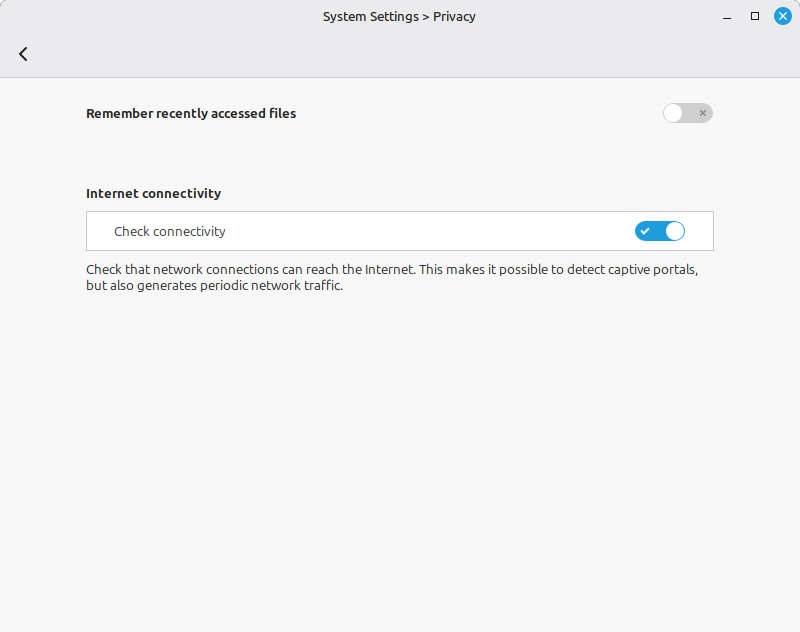Close the Privacy settings window
The image size is (800, 632).
tap(782, 16)
